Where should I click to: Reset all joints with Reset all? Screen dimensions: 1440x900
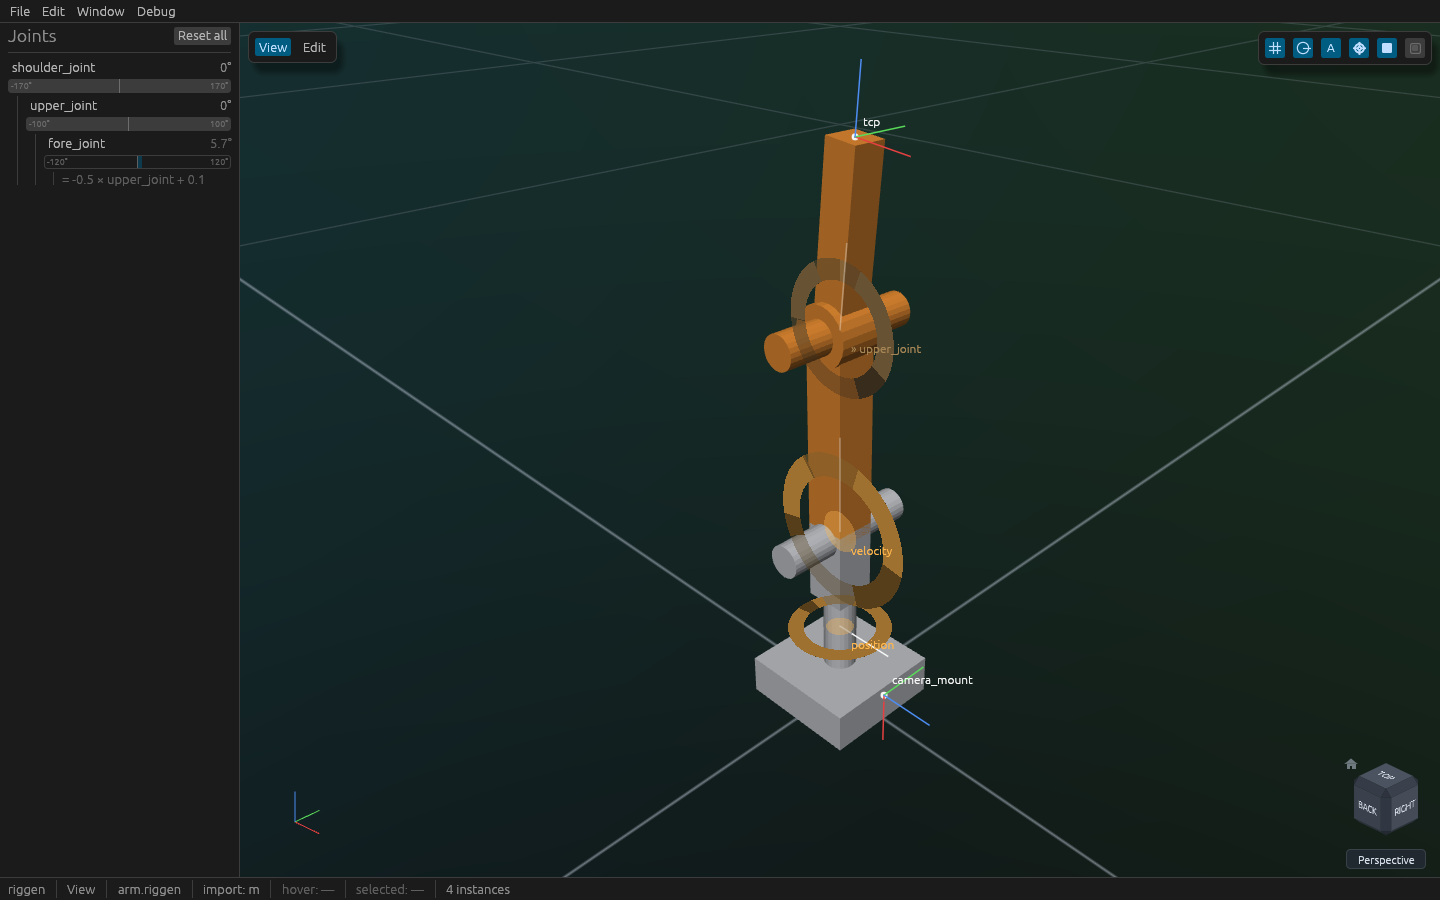202,36
